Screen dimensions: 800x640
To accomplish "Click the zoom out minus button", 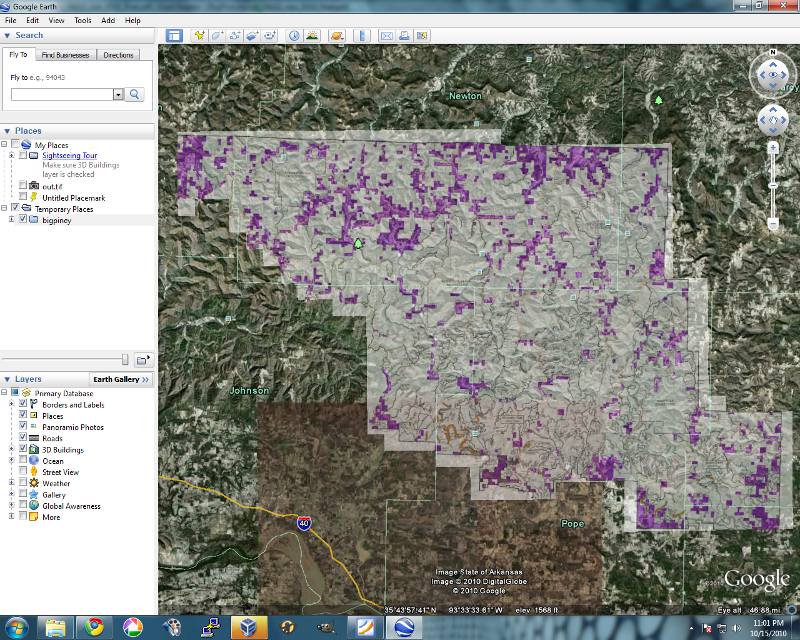I will pyautogui.click(x=773, y=224).
